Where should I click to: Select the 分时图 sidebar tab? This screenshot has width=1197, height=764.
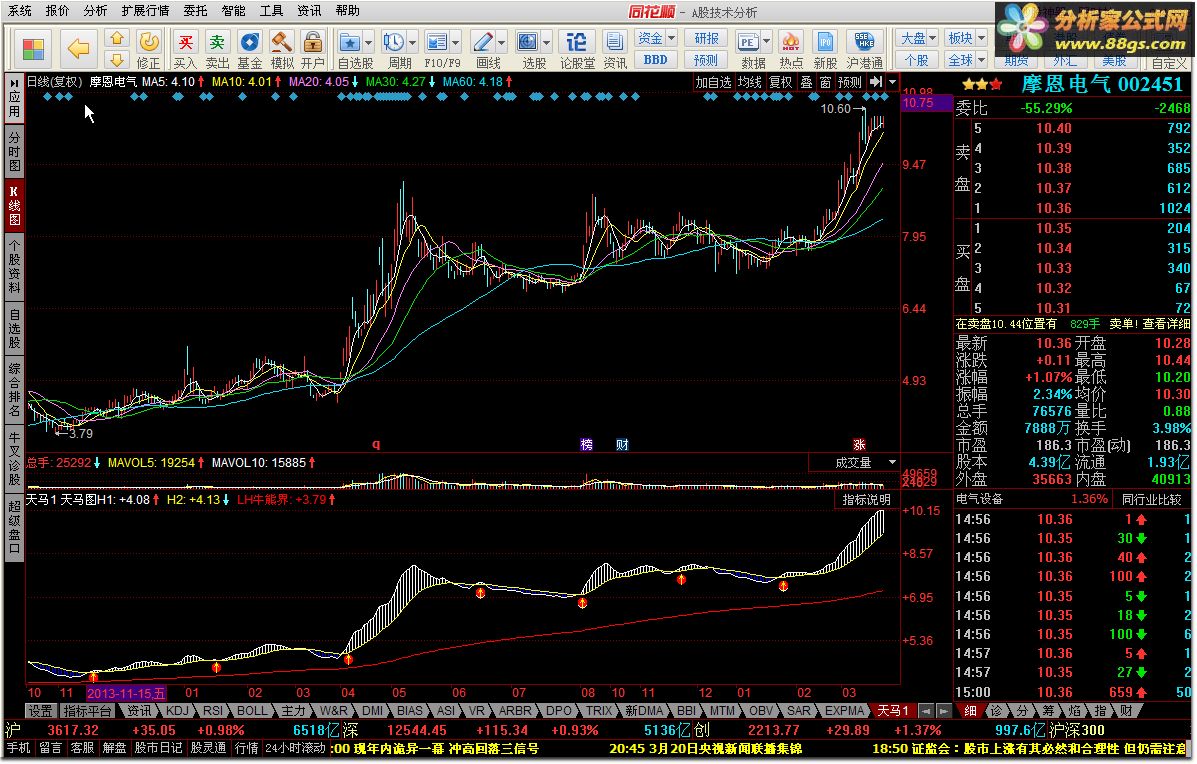[14, 153]
